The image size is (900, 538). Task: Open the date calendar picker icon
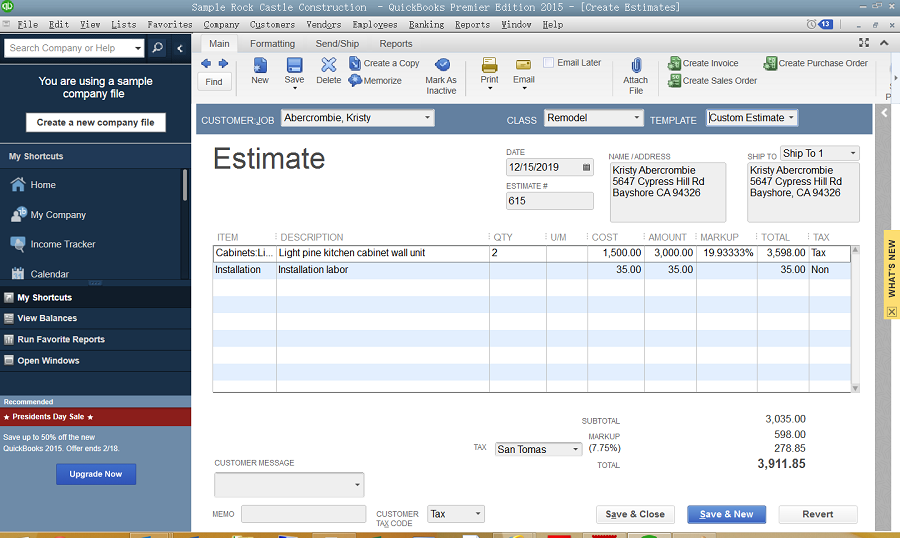pyautogui.click(x=586, y=167)
